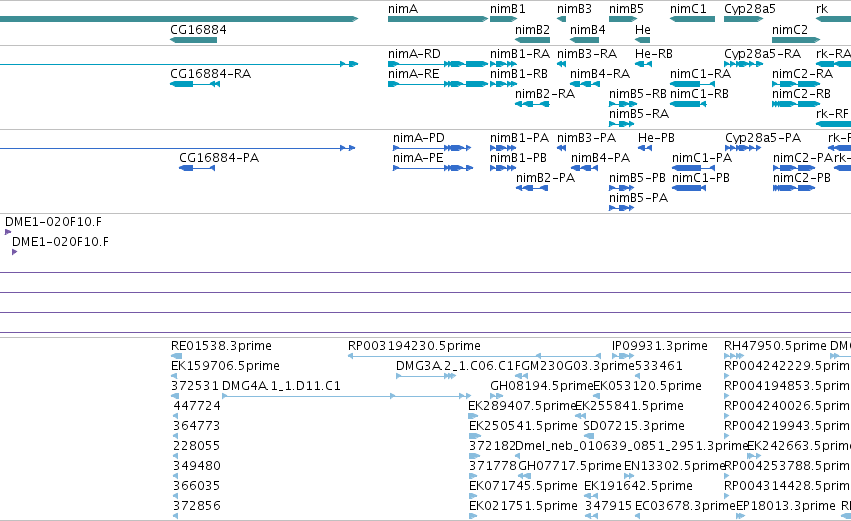
Task: Open the DMG4A.1_1.D11.C1 alignment label
Action: [281, 386]
